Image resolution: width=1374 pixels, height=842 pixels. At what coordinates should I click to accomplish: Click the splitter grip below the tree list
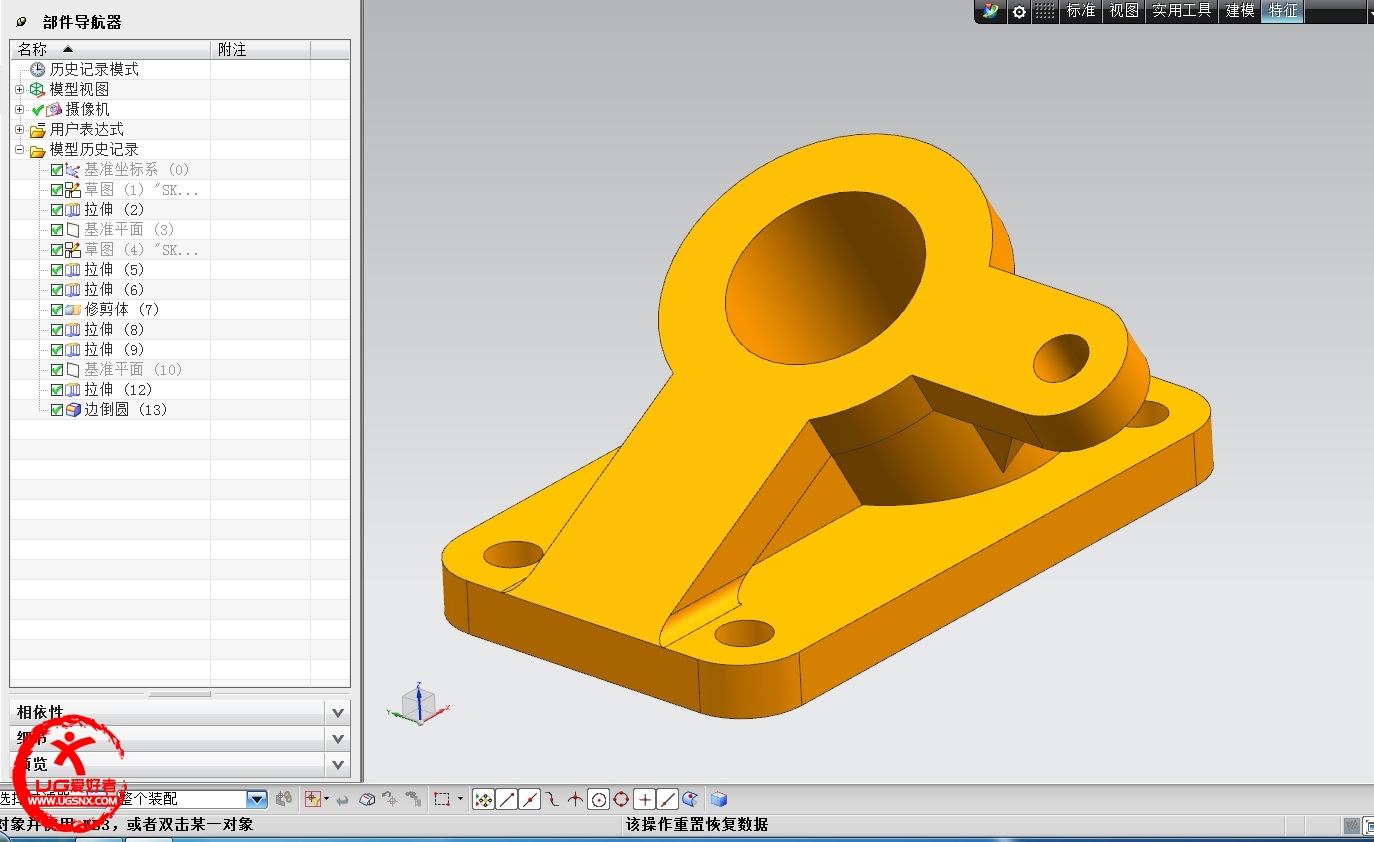[x=180, y=694]
